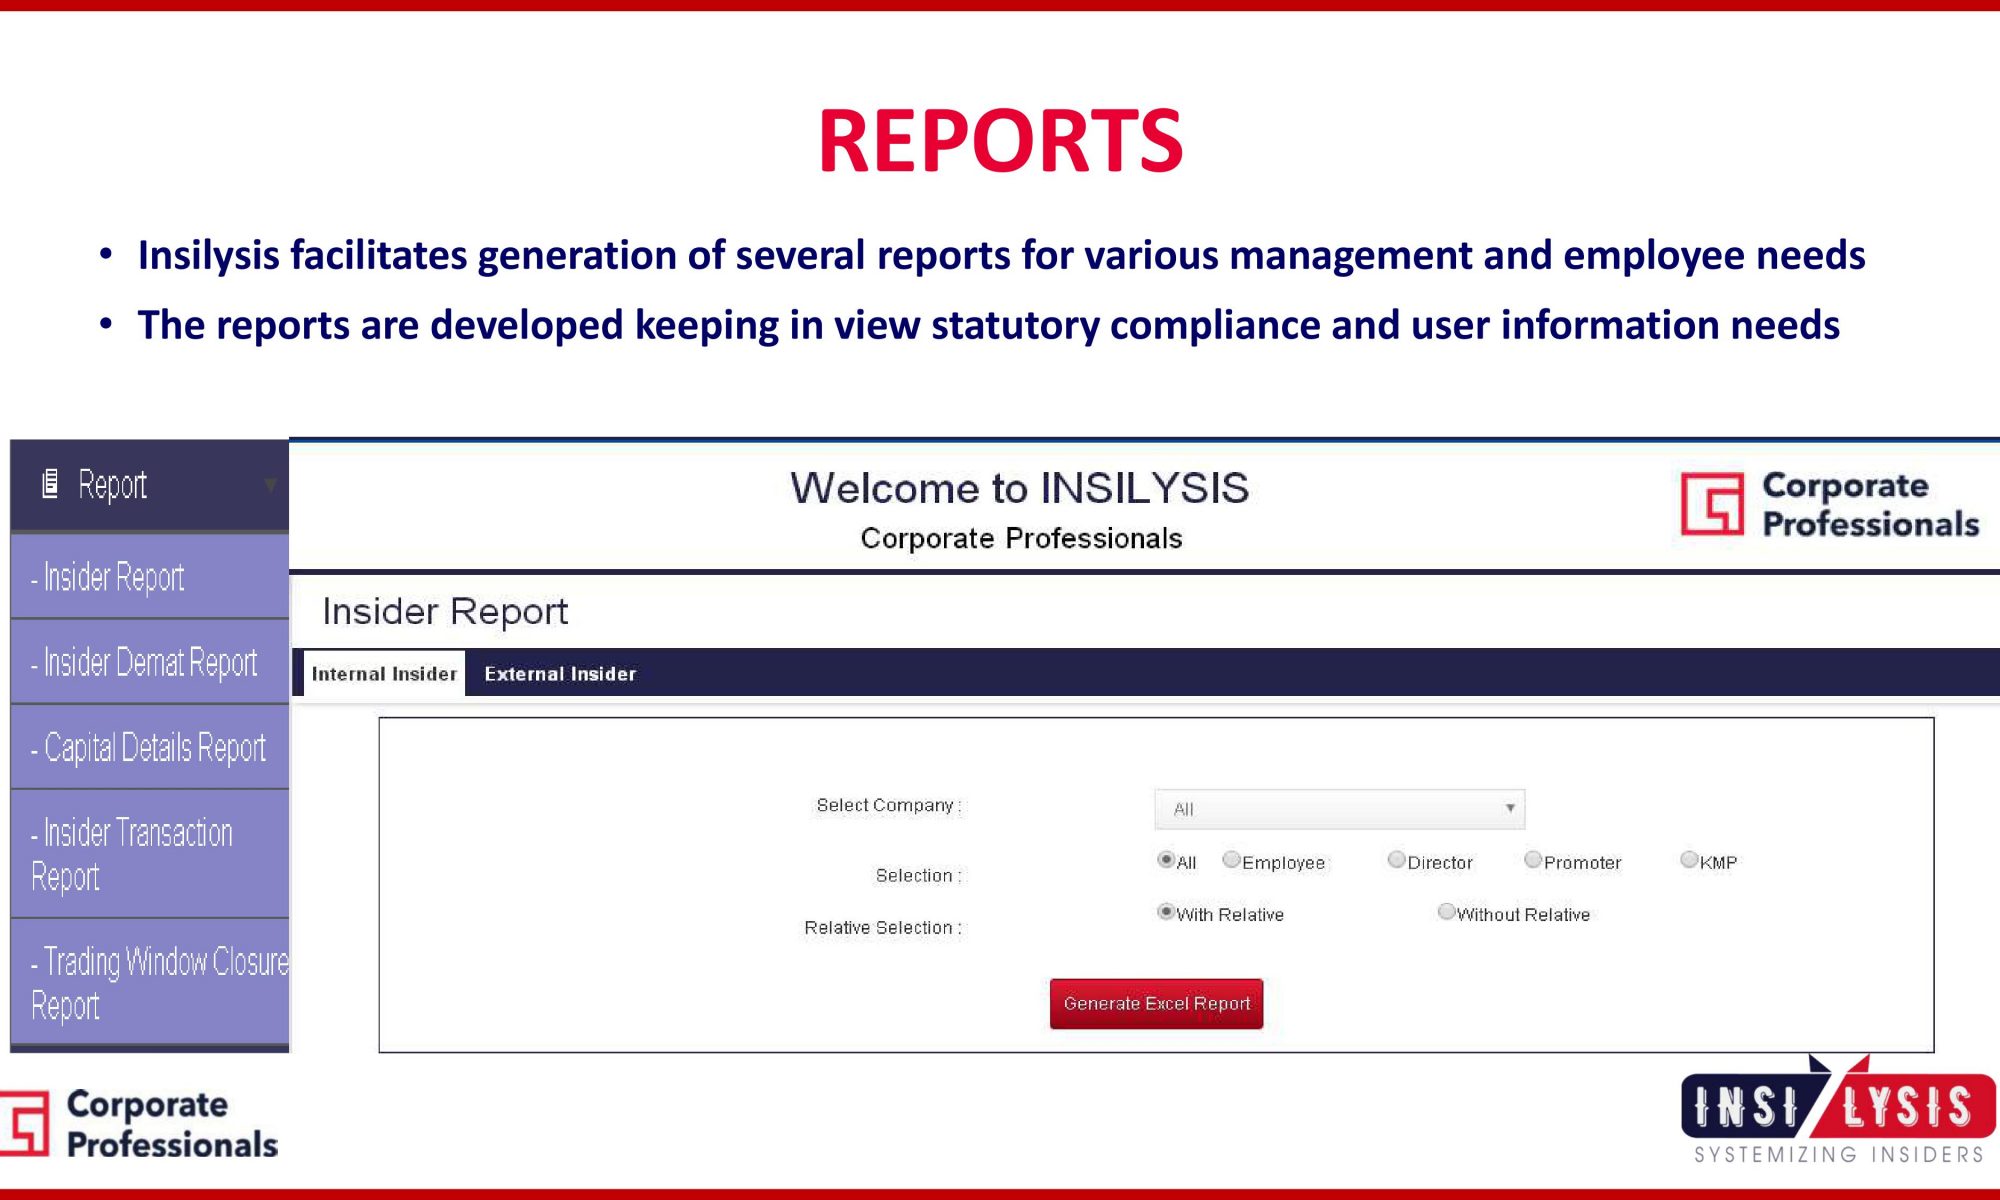Screen dimensions: 2000x1200
Task: Open the Trading Window Closure Report item
Action: pyautogui.click(x=150, y=982)
